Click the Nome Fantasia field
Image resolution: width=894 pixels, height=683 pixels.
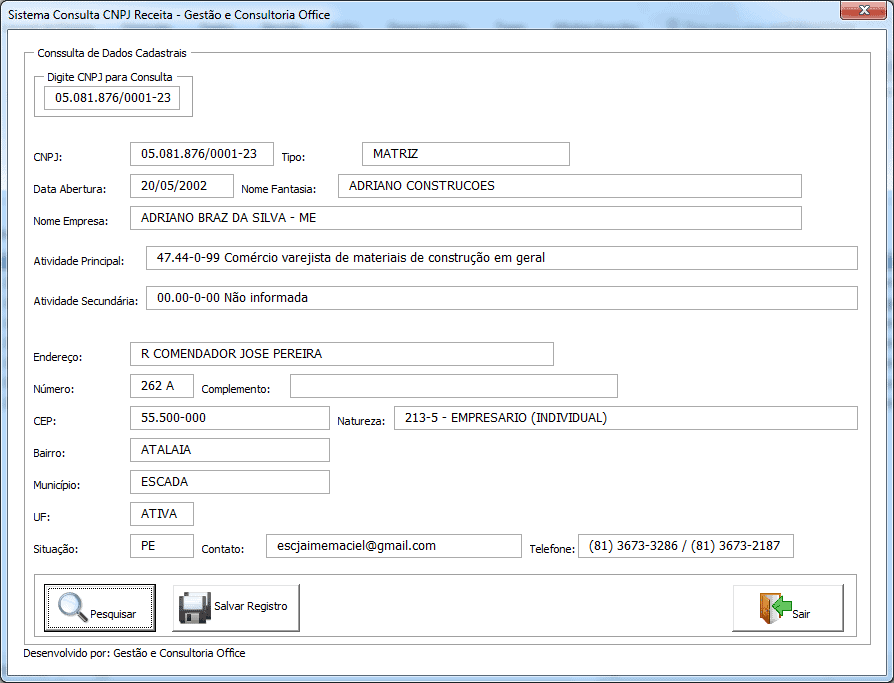(x=569, y=186)
